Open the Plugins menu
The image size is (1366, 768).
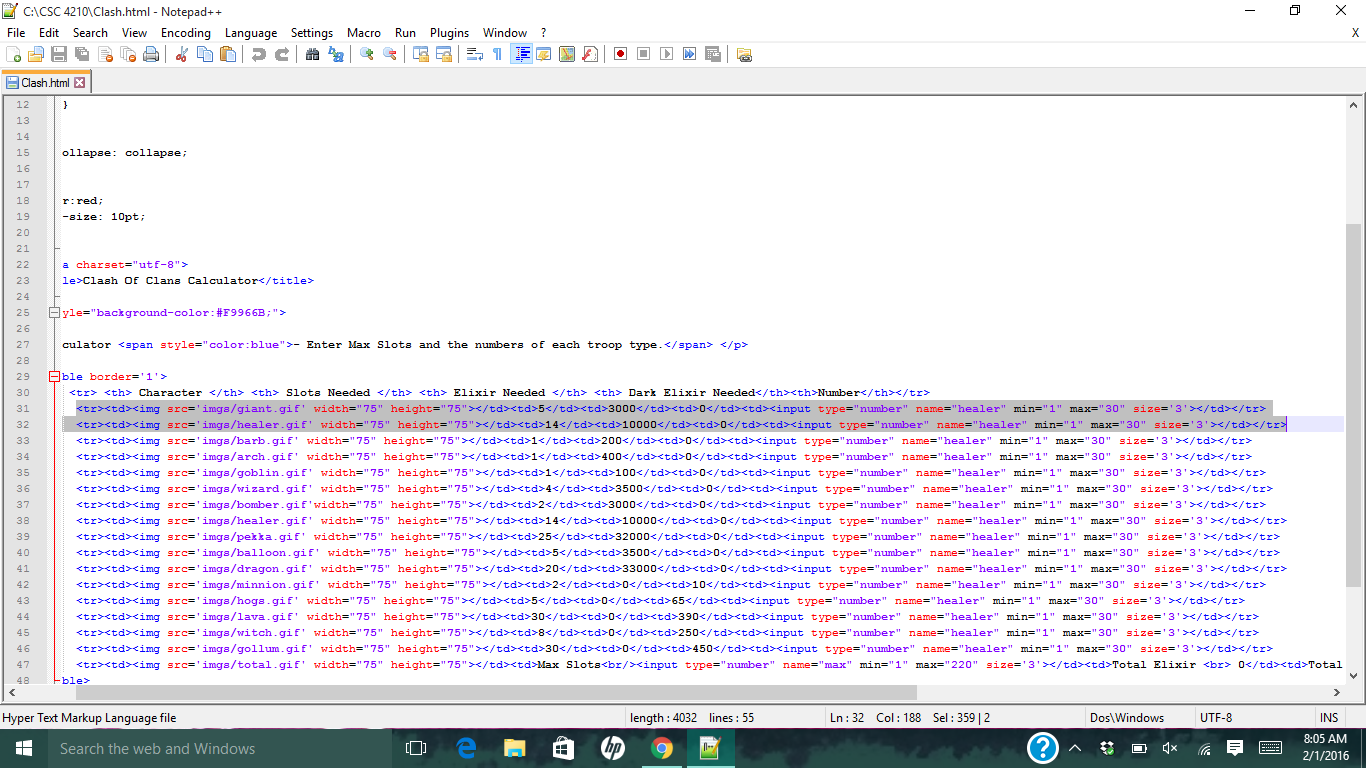449,32
